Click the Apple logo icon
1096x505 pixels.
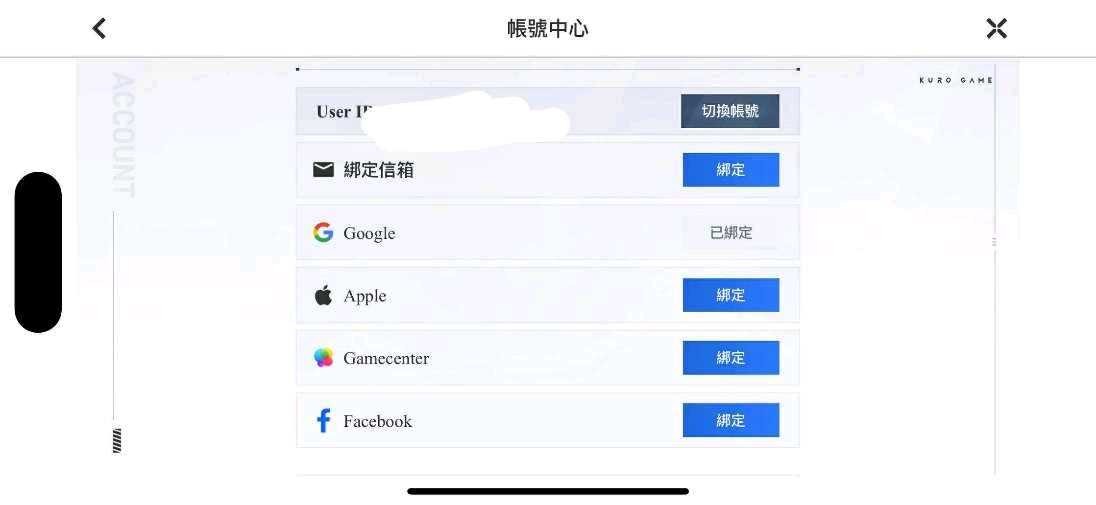(x=323, y=295)
